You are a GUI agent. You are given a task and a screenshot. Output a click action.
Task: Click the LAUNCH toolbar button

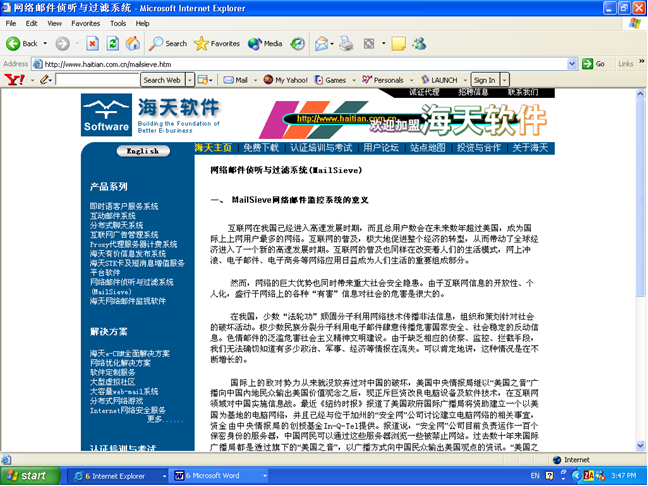(x=439, y=80)
